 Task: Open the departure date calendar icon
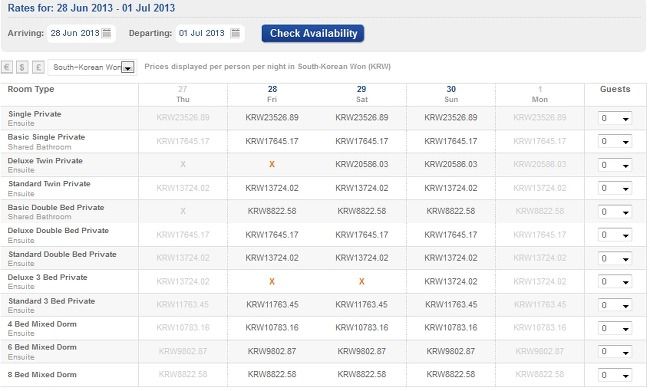click(235, 33)
